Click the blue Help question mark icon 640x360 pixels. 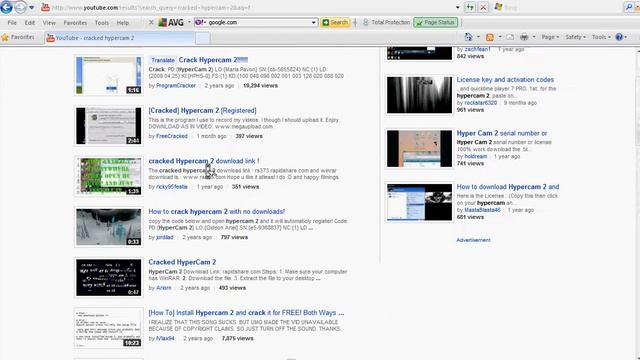(619, 37)
